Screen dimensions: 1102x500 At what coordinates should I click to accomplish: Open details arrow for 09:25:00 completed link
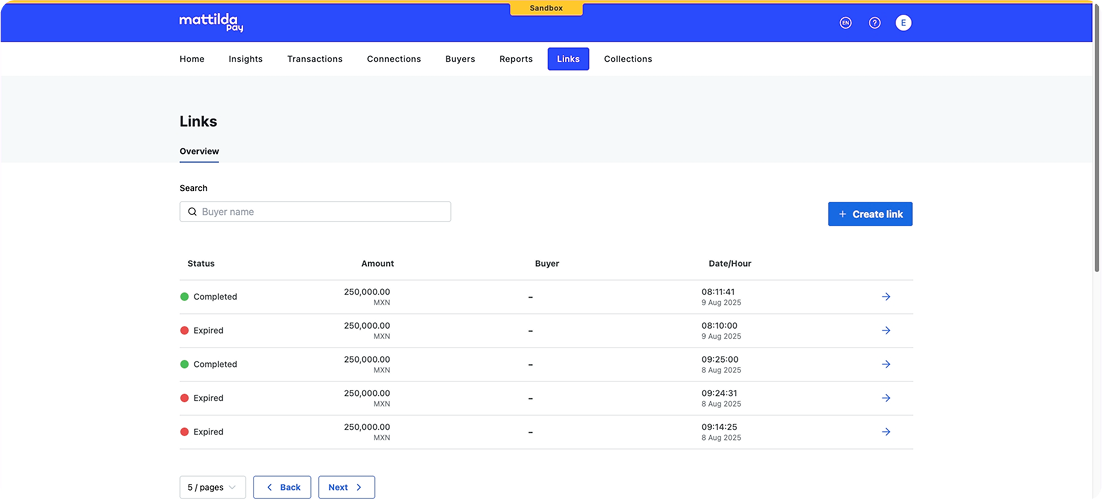[x=886, y=365]
